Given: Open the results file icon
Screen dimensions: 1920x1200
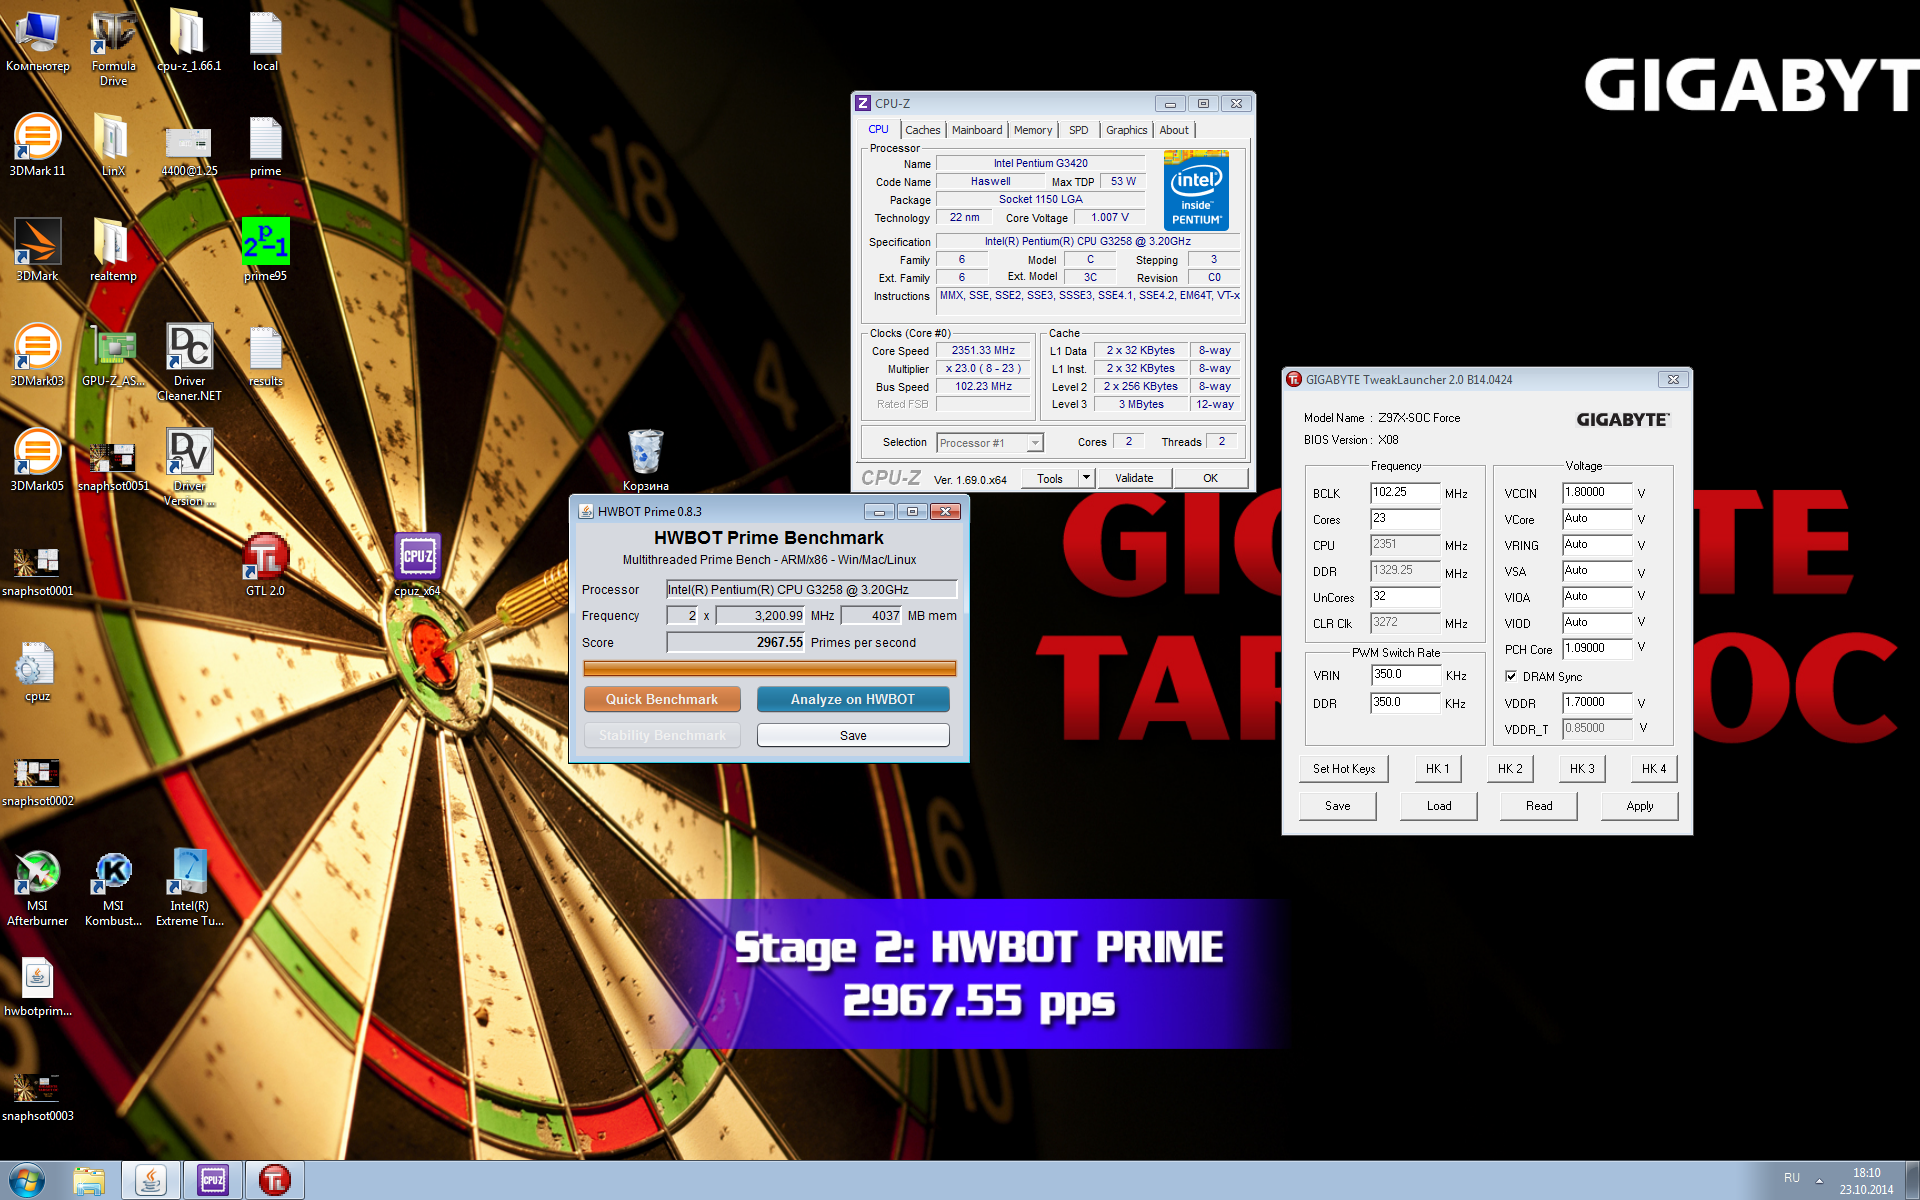Looking at the screenshot, I should (265, 356).
